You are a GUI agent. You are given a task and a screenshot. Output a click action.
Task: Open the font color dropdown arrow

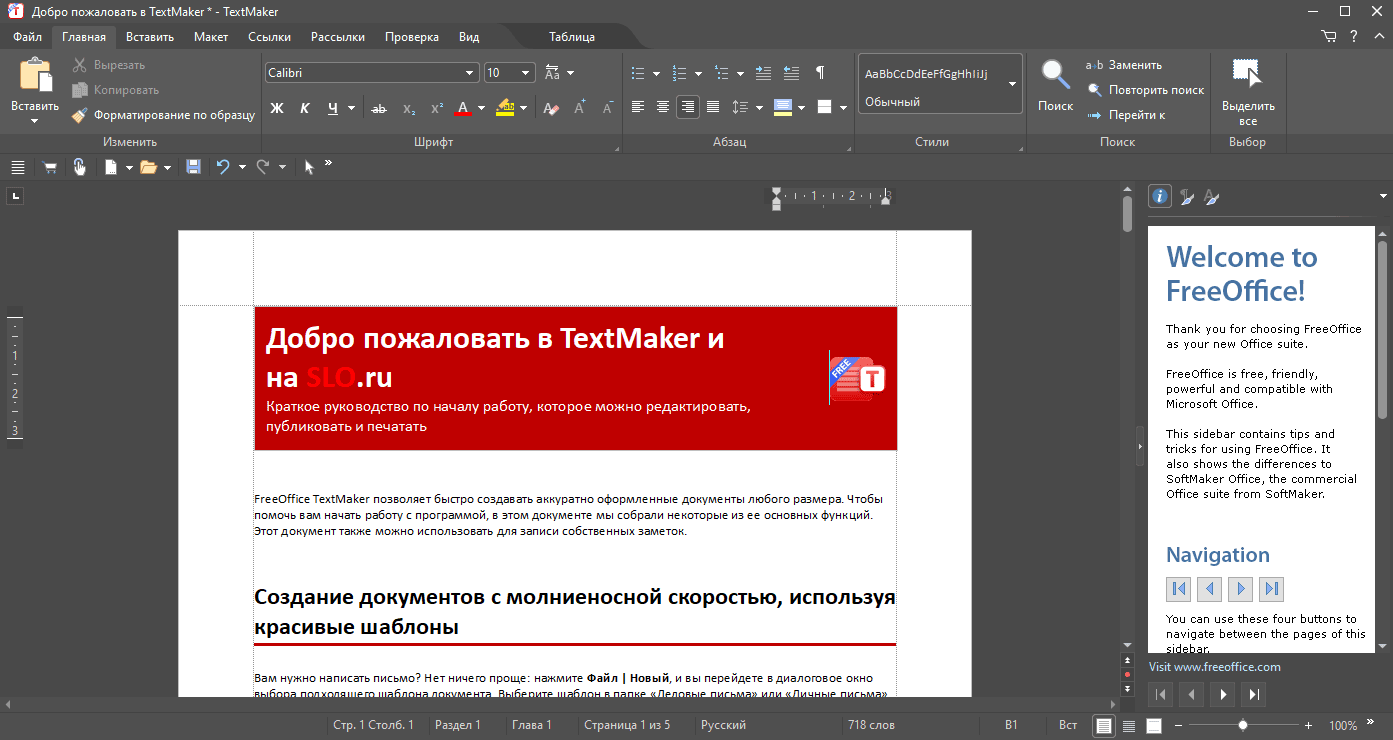(x=481, y=108)
